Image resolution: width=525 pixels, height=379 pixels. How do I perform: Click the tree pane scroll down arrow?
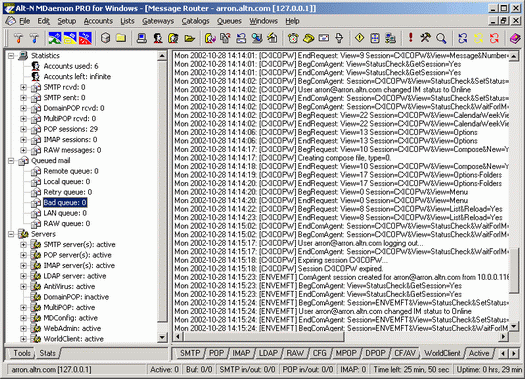[x=162, y=337]
